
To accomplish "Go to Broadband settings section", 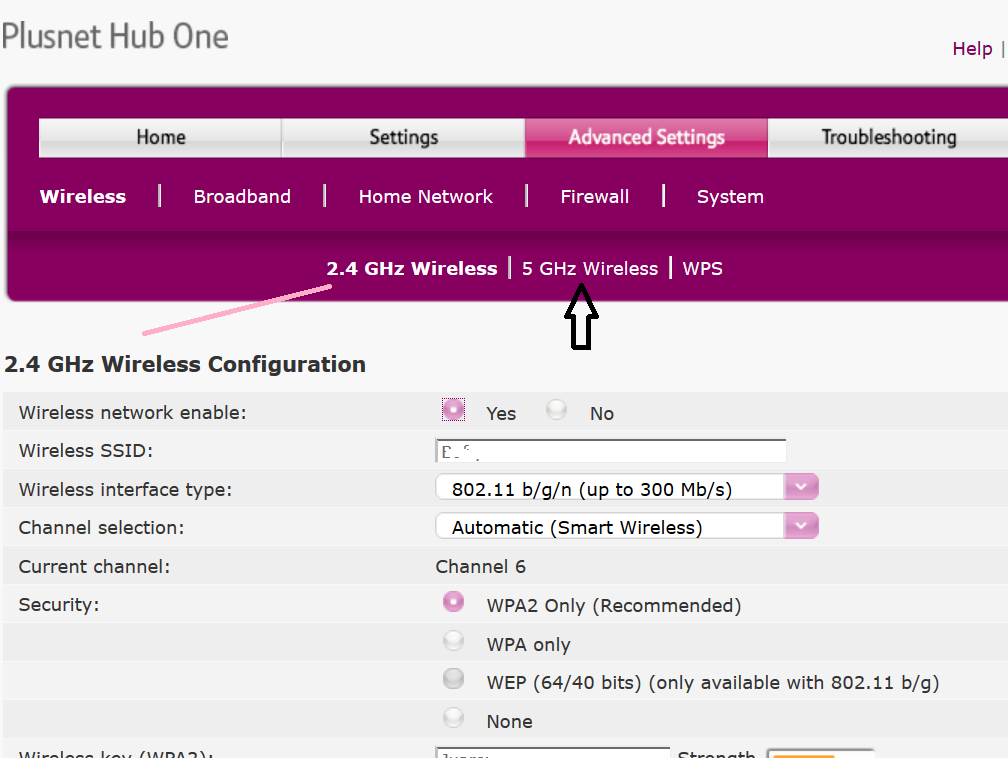I will (242, 197).
